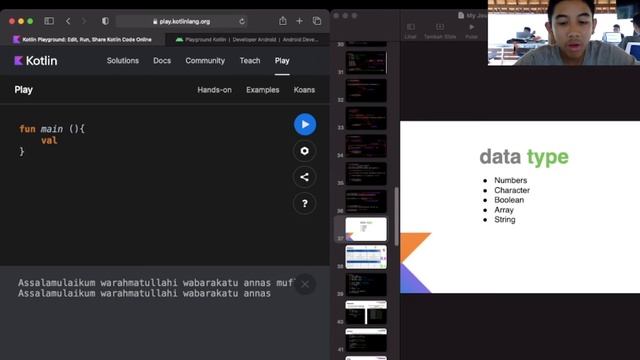Select slide 36 thumbnail in Keynote
The width and height of the screenshot is (640, 360).
tap(366, 201)
